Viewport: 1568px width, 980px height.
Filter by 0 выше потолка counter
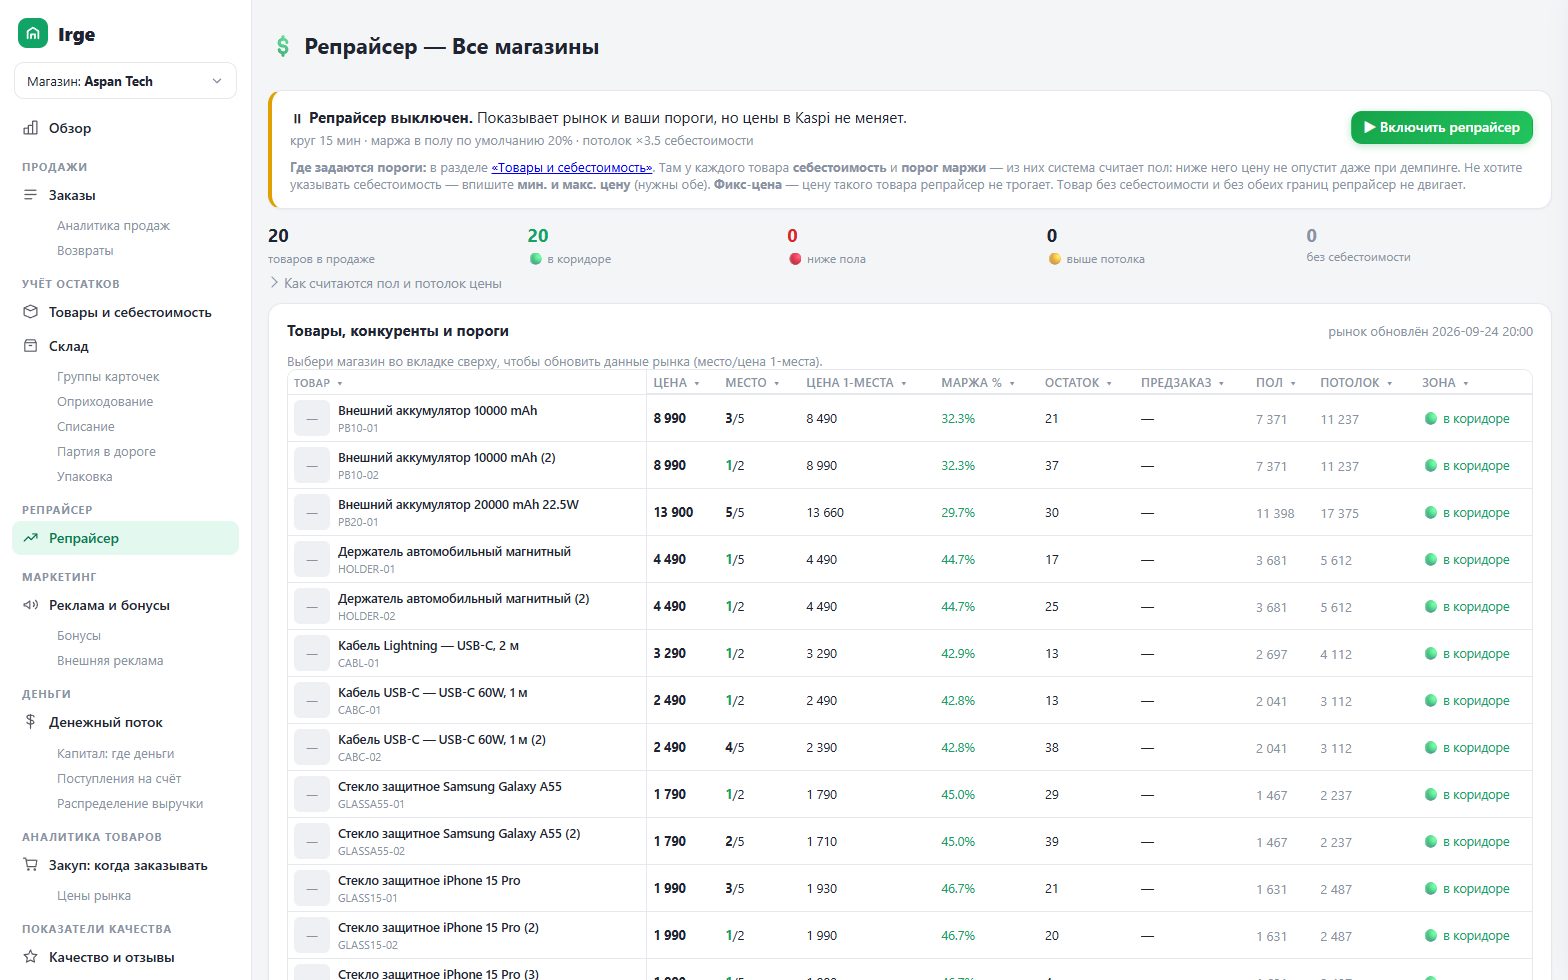click(x=1095, y=246)
